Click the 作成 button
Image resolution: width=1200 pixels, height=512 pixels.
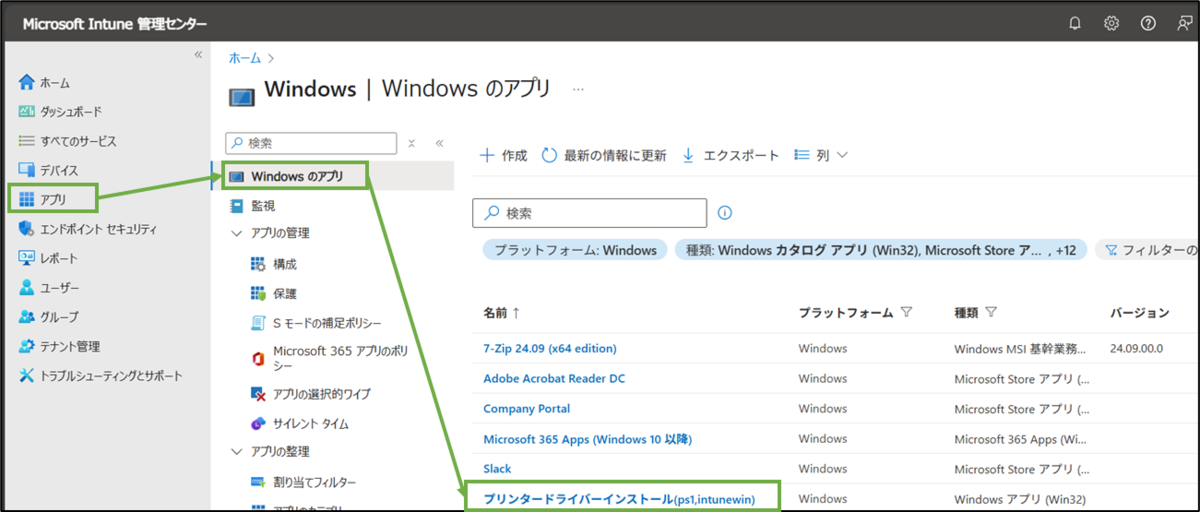[x=503, y=155]
